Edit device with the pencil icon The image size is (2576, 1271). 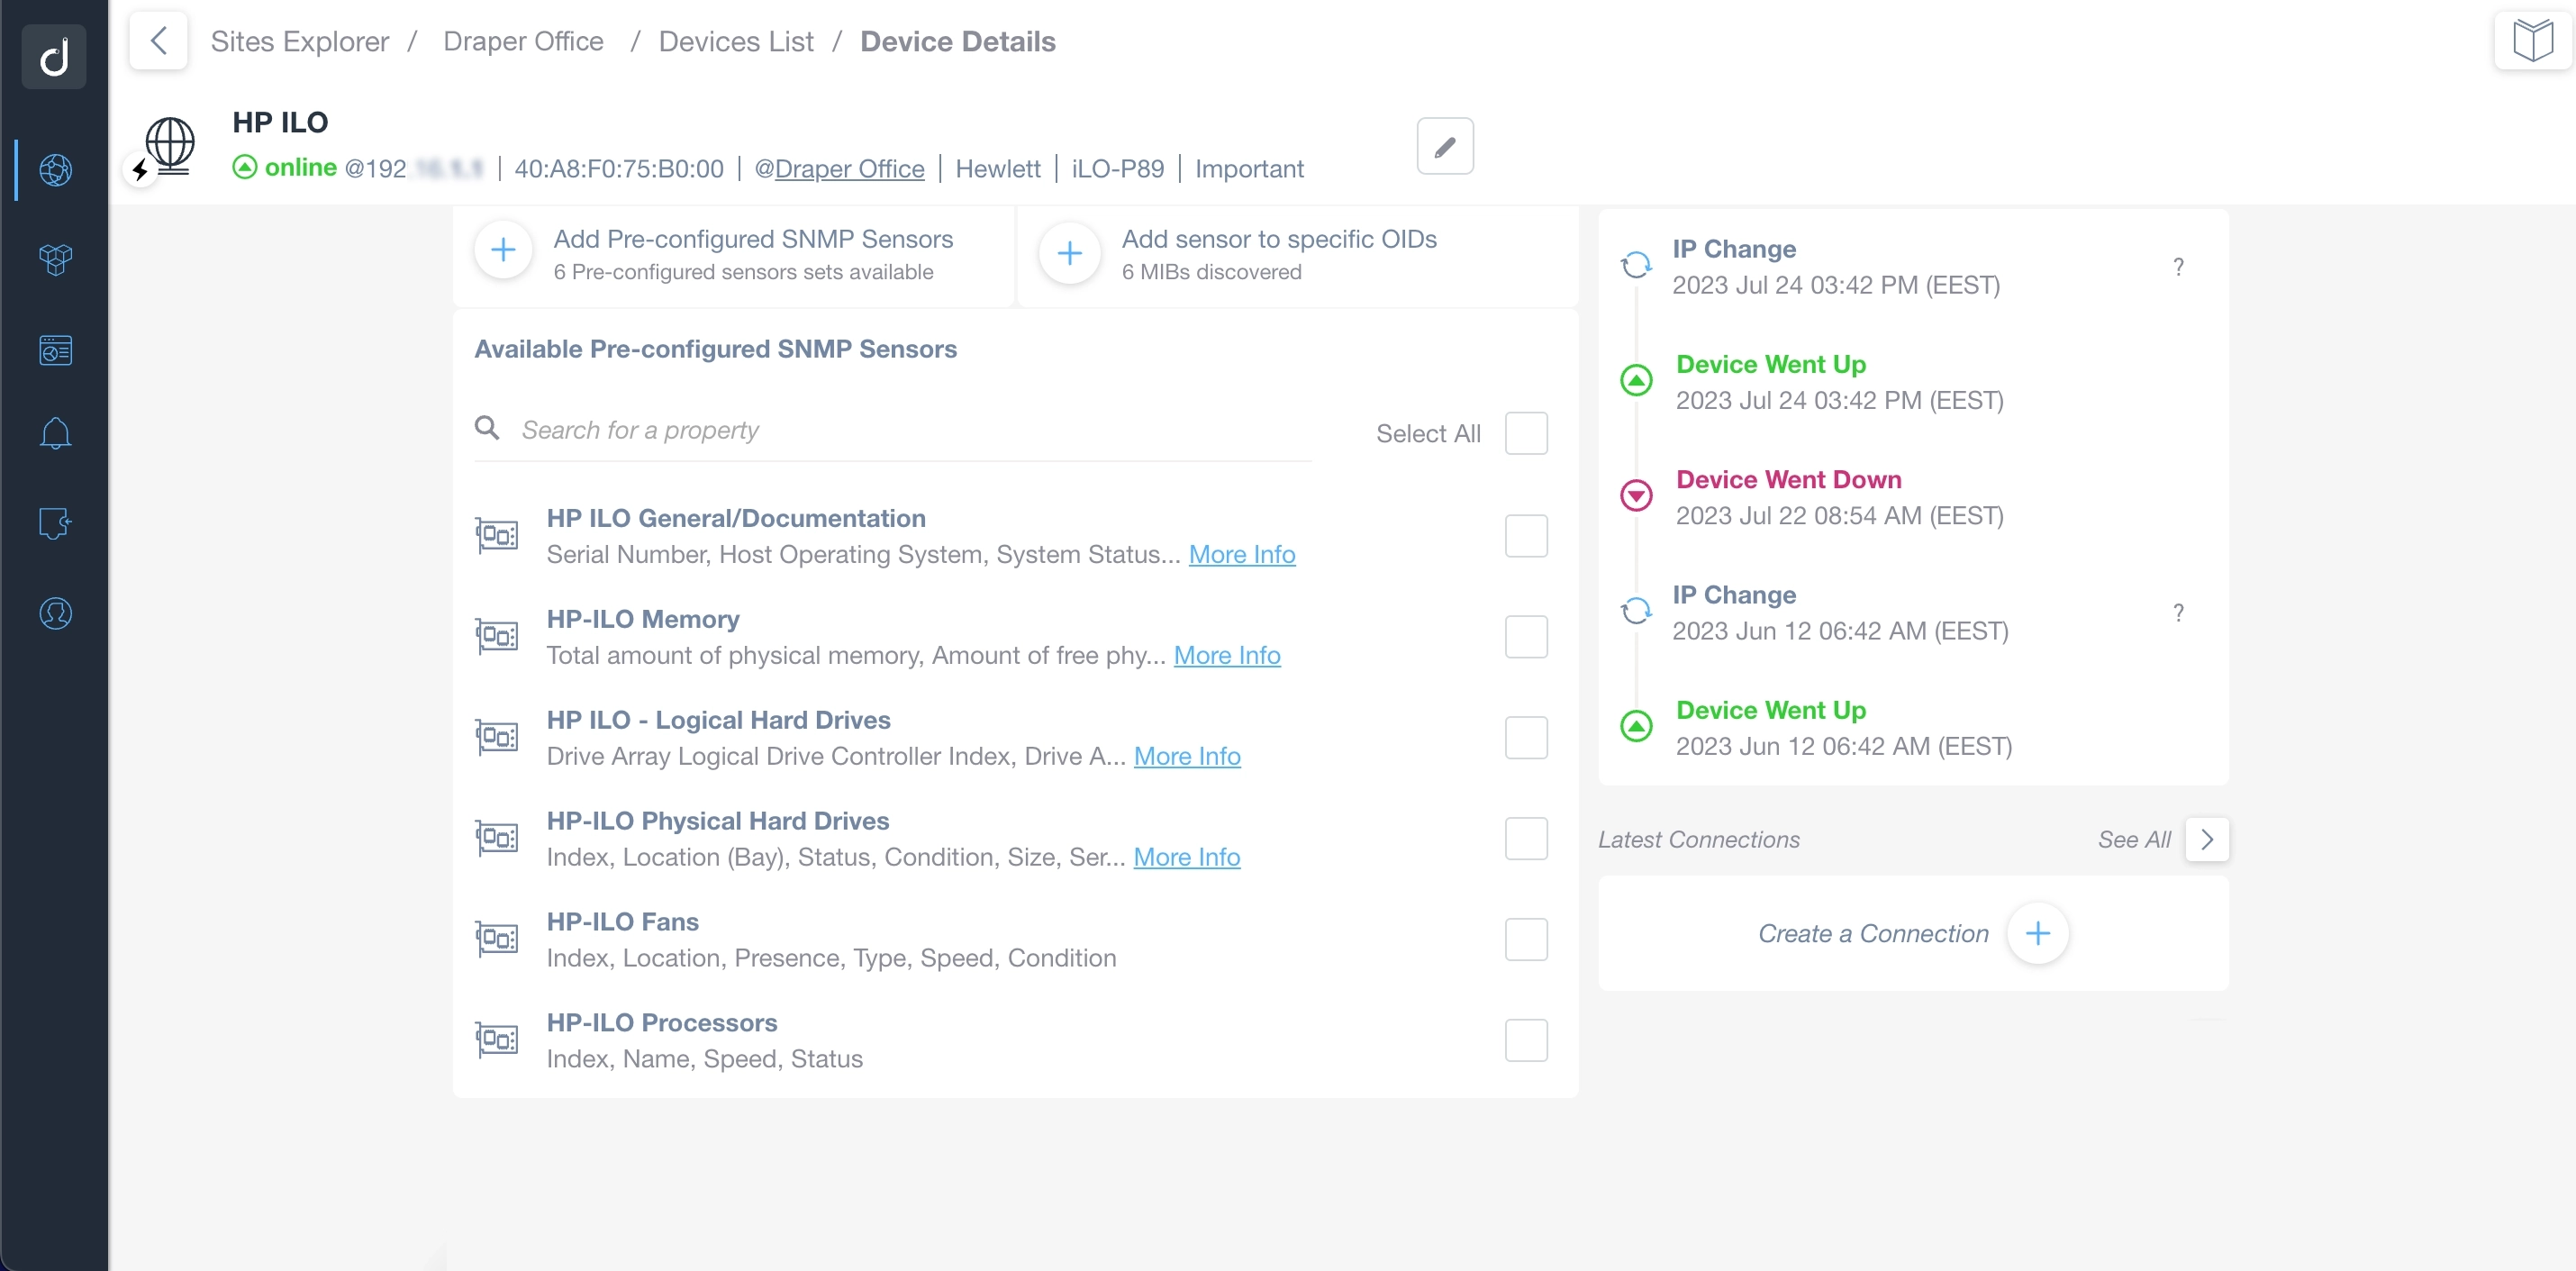pos(1445,146)
